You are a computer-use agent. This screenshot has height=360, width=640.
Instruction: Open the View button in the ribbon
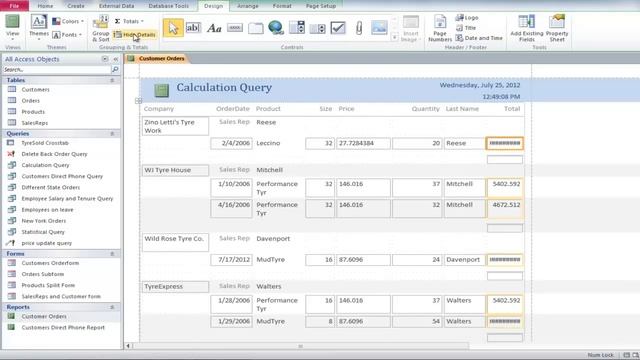[x=12, y=27]
